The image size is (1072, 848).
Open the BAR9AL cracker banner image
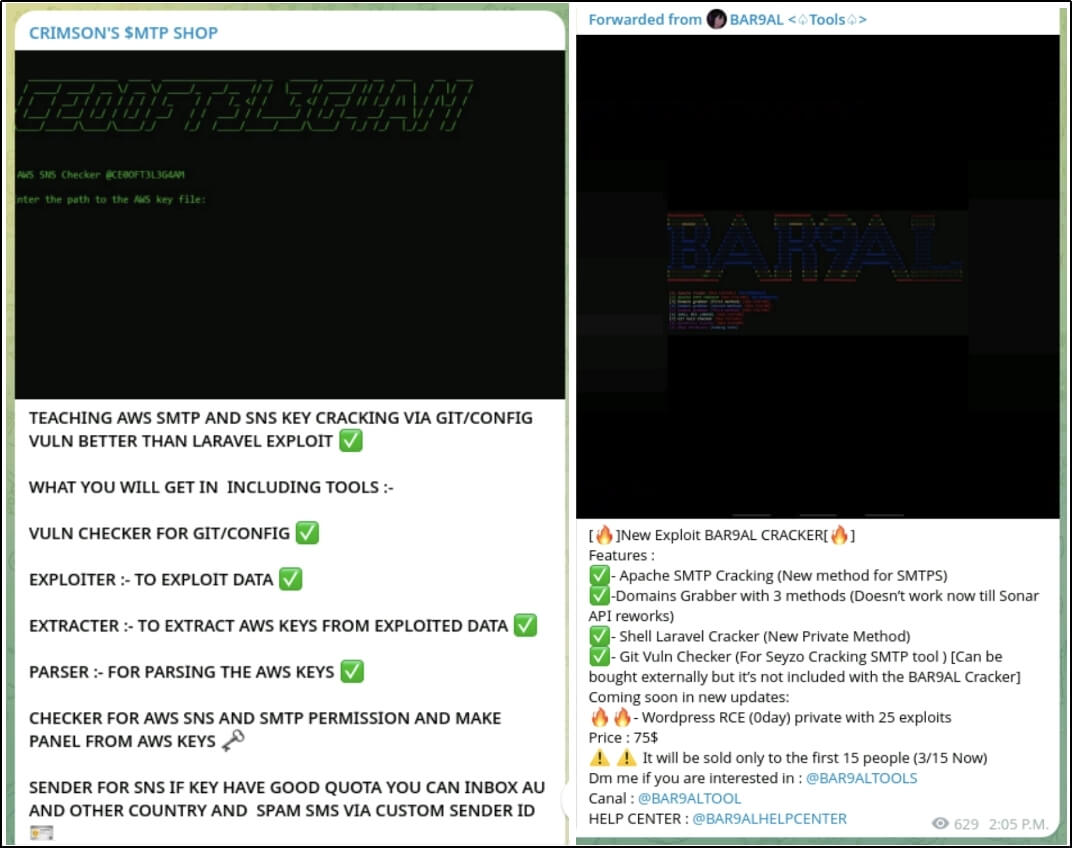(x=818, y=276)
